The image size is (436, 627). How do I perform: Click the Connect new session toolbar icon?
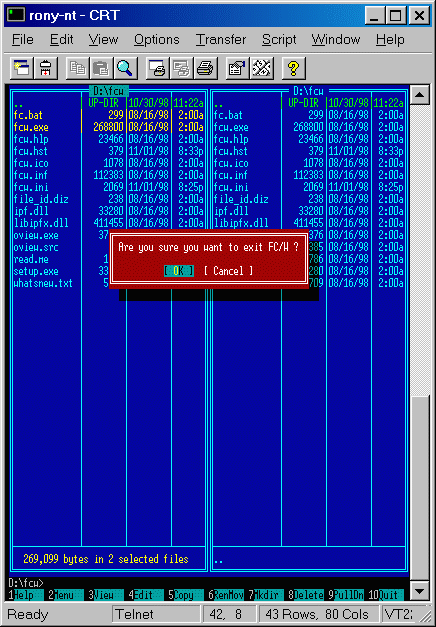tap(22, 68)
